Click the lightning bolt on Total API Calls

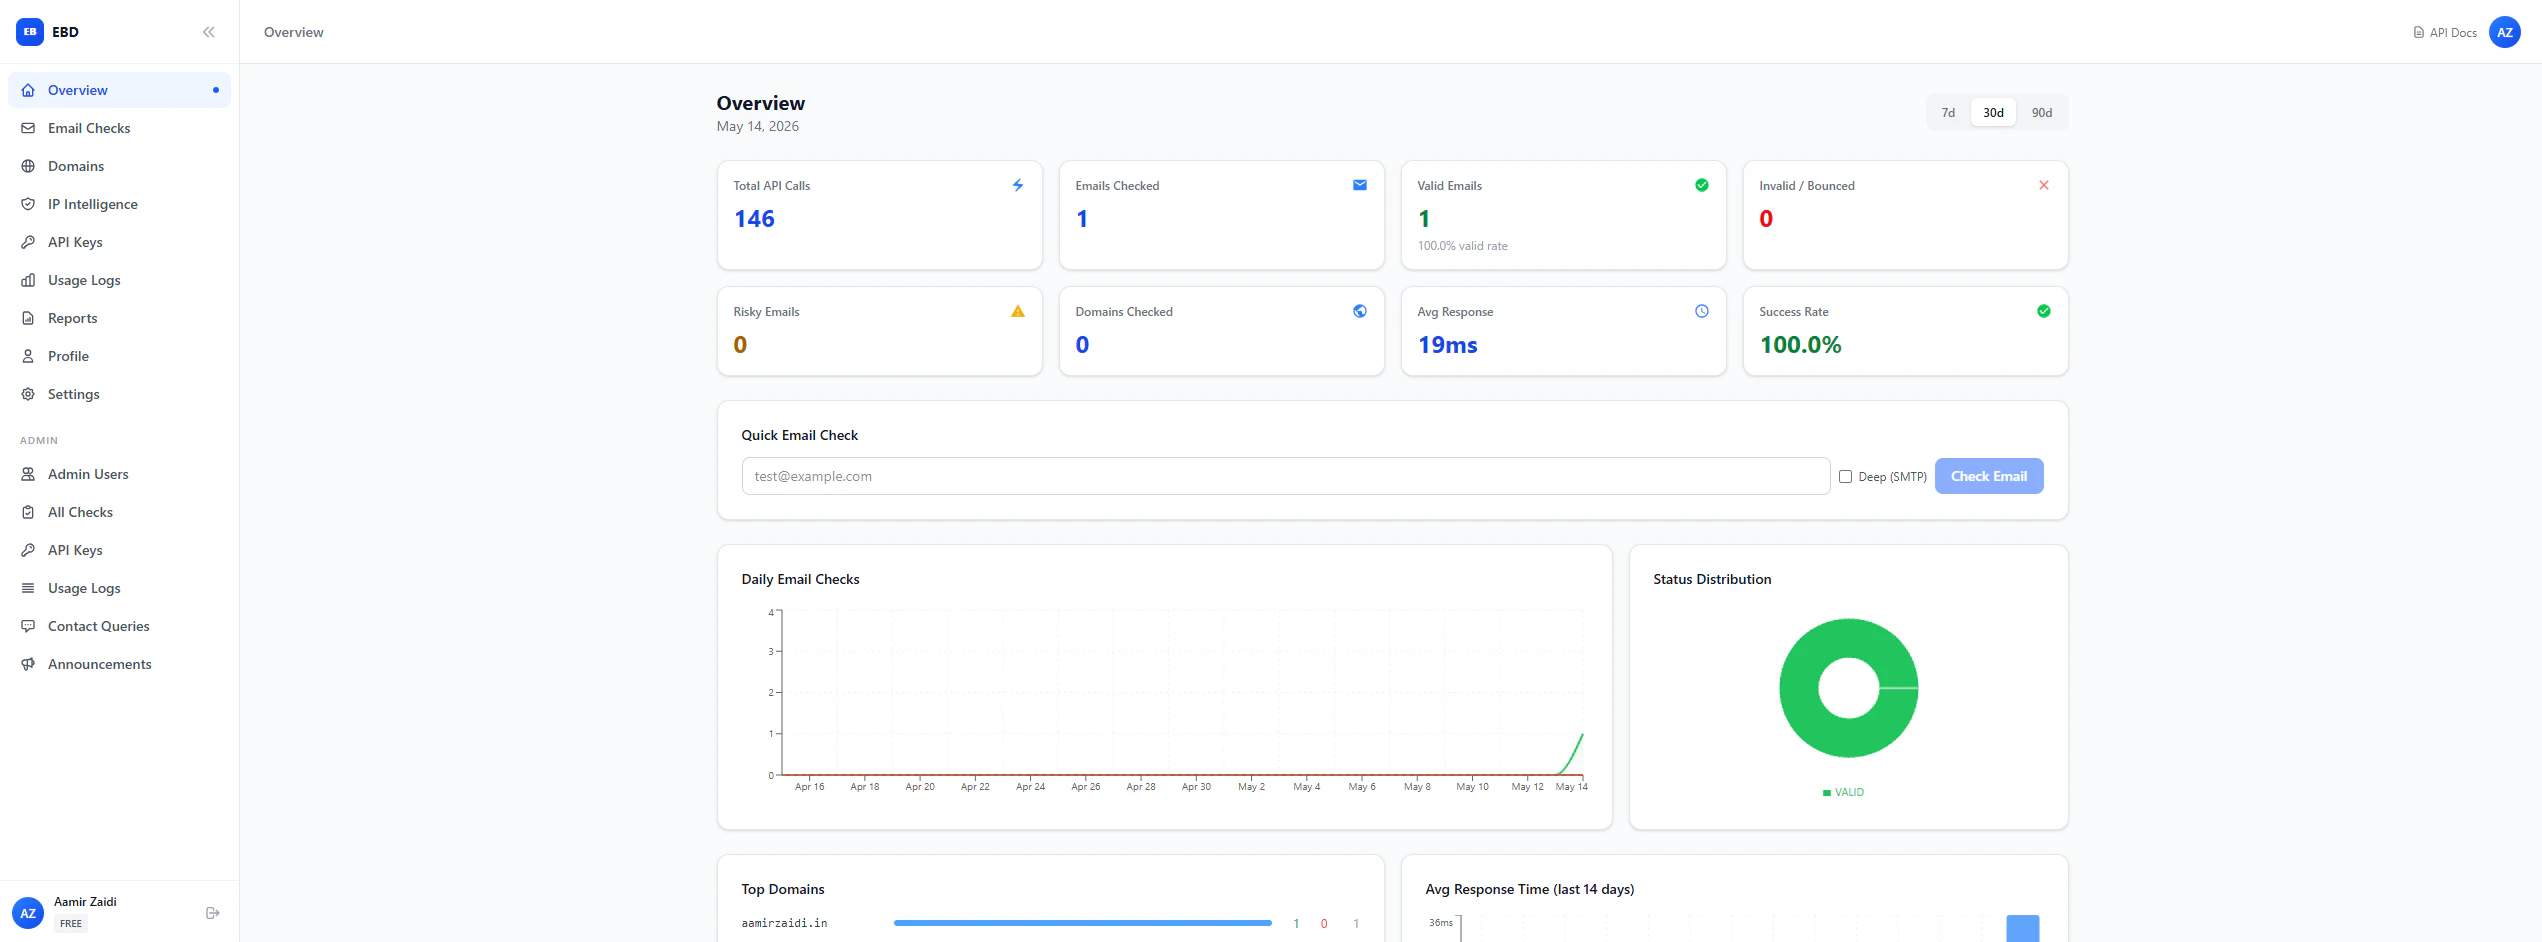(x=1018, y=185)
